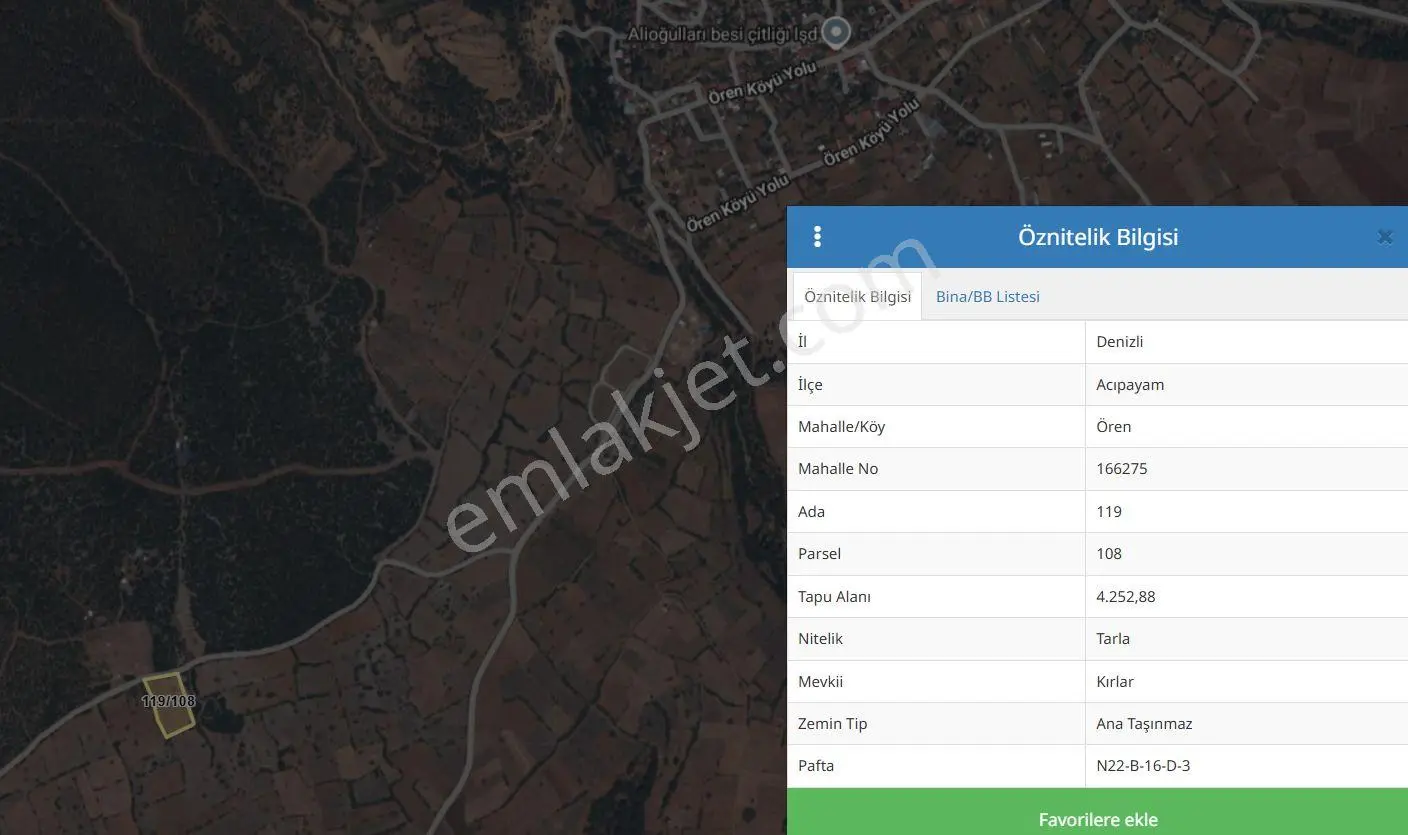Screen dimensions: 1408x835
Task: Click the yellow 119/108 parcel on map
Action: [x=168, y=706]
